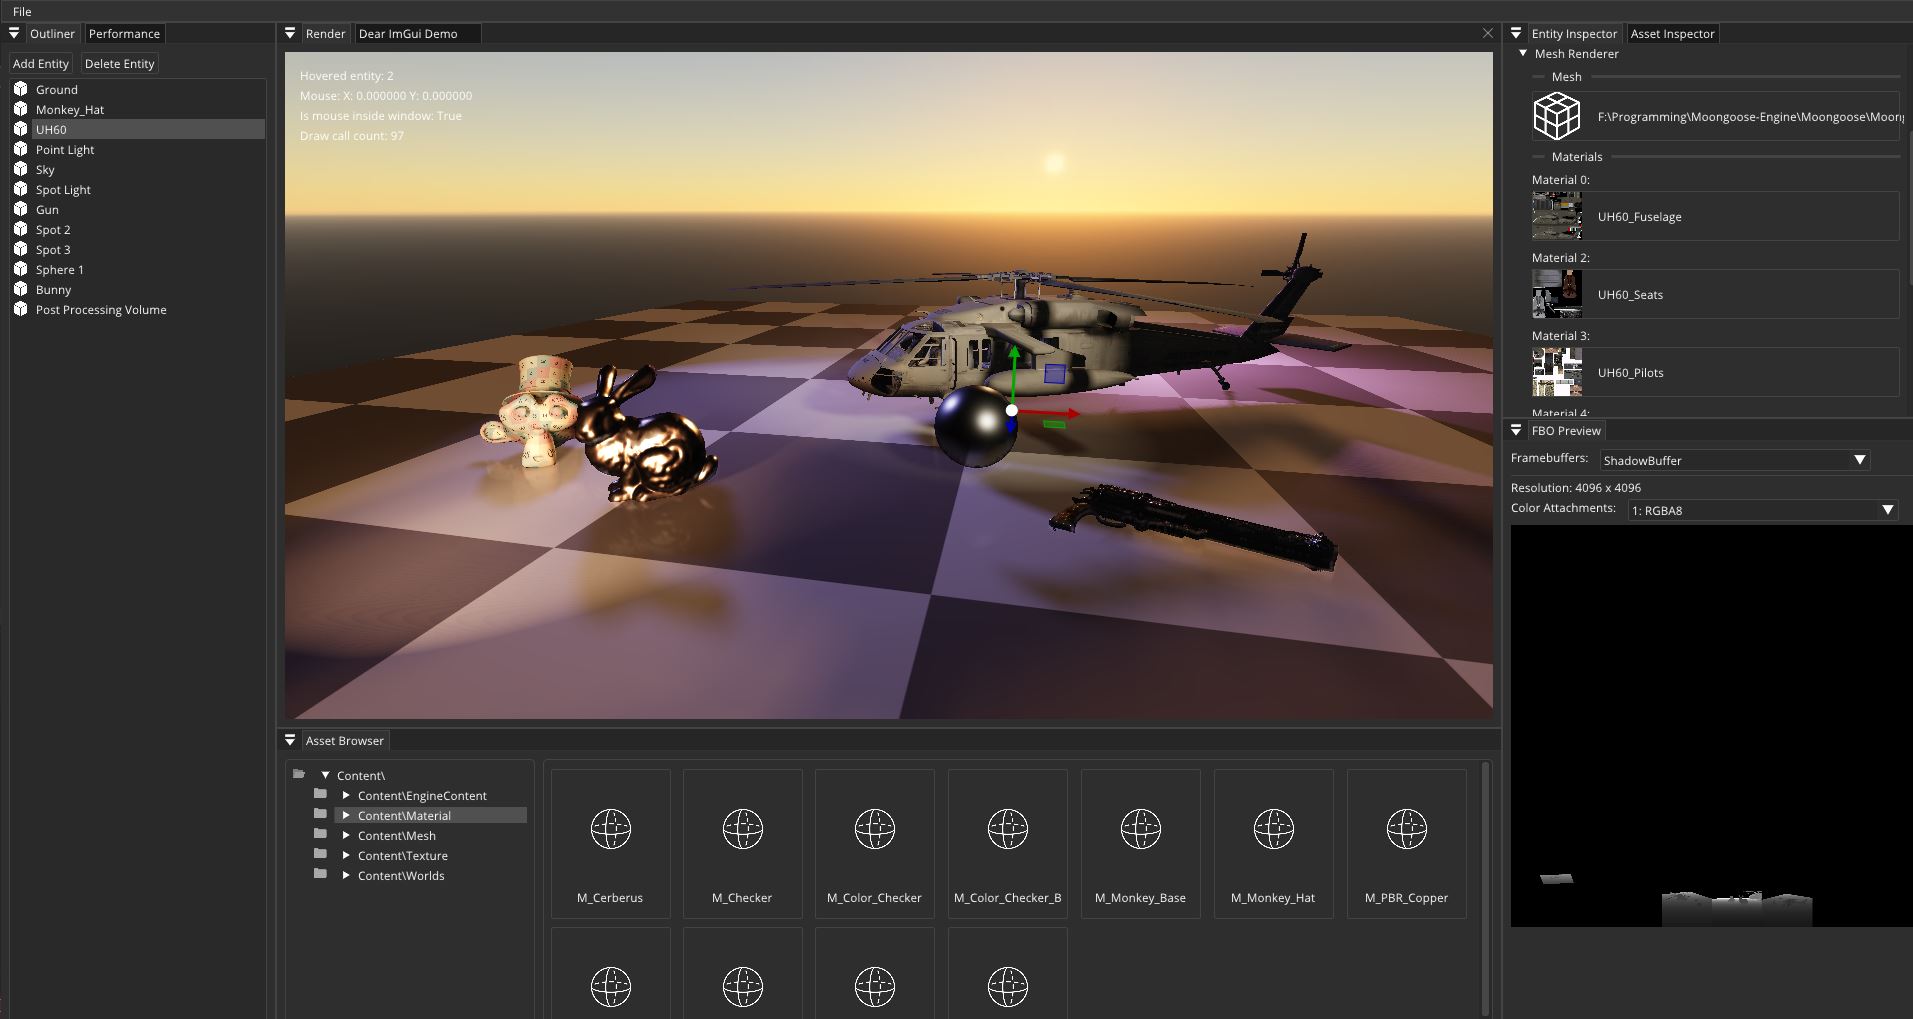Open the File menu
This screenshot has width=1913, height=1019.
coord(22,11)
